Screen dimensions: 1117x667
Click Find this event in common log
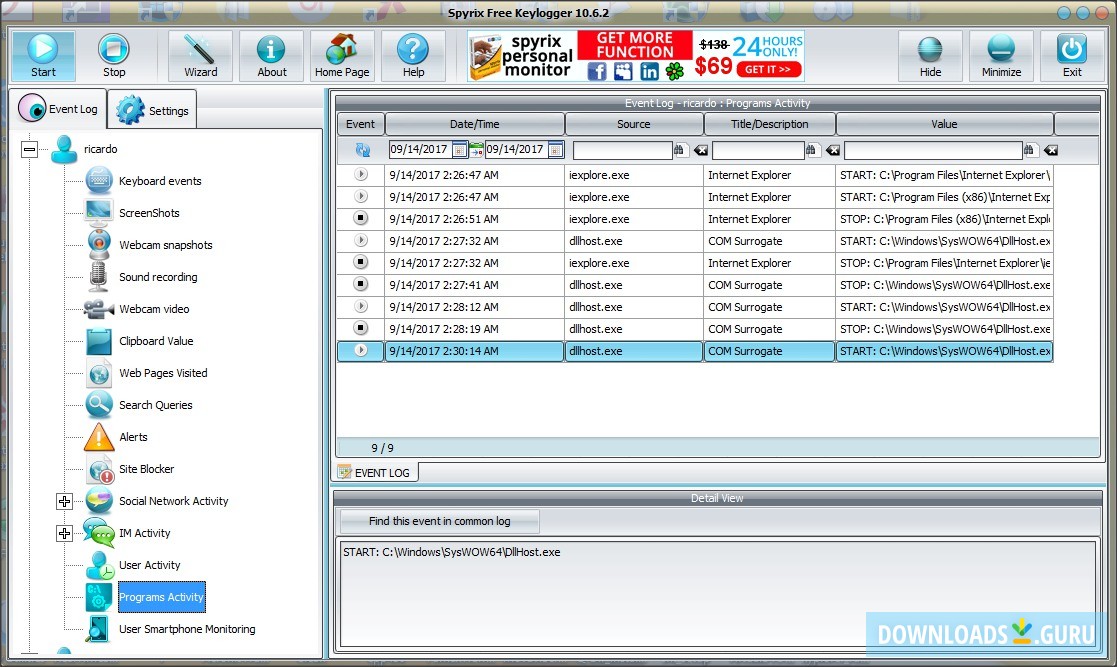pyautogui.click(x=439, y=521)
